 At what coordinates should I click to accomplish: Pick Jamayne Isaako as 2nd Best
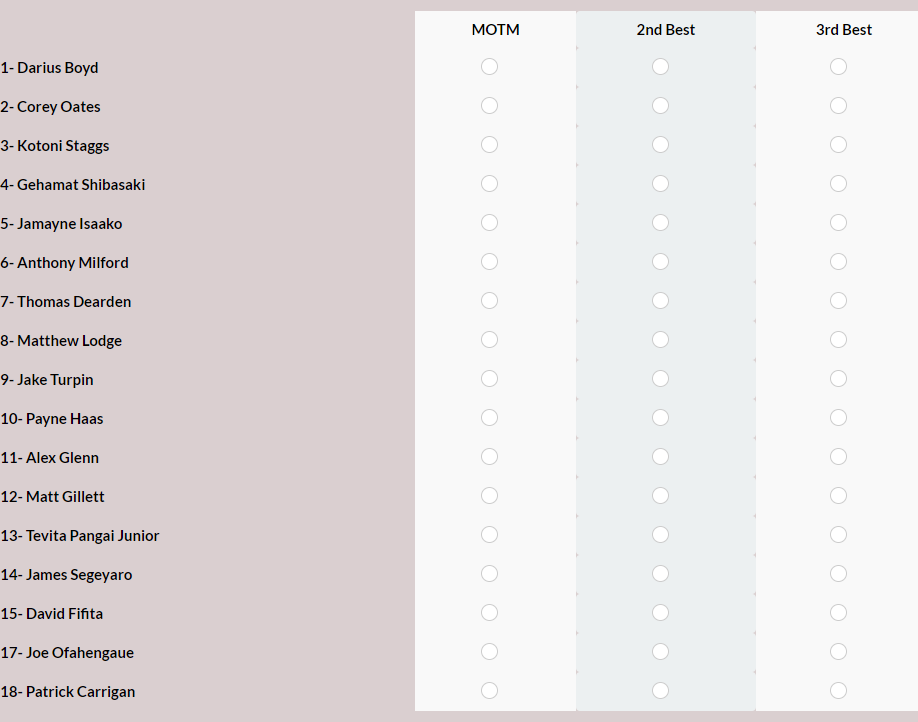click(660, 223)
